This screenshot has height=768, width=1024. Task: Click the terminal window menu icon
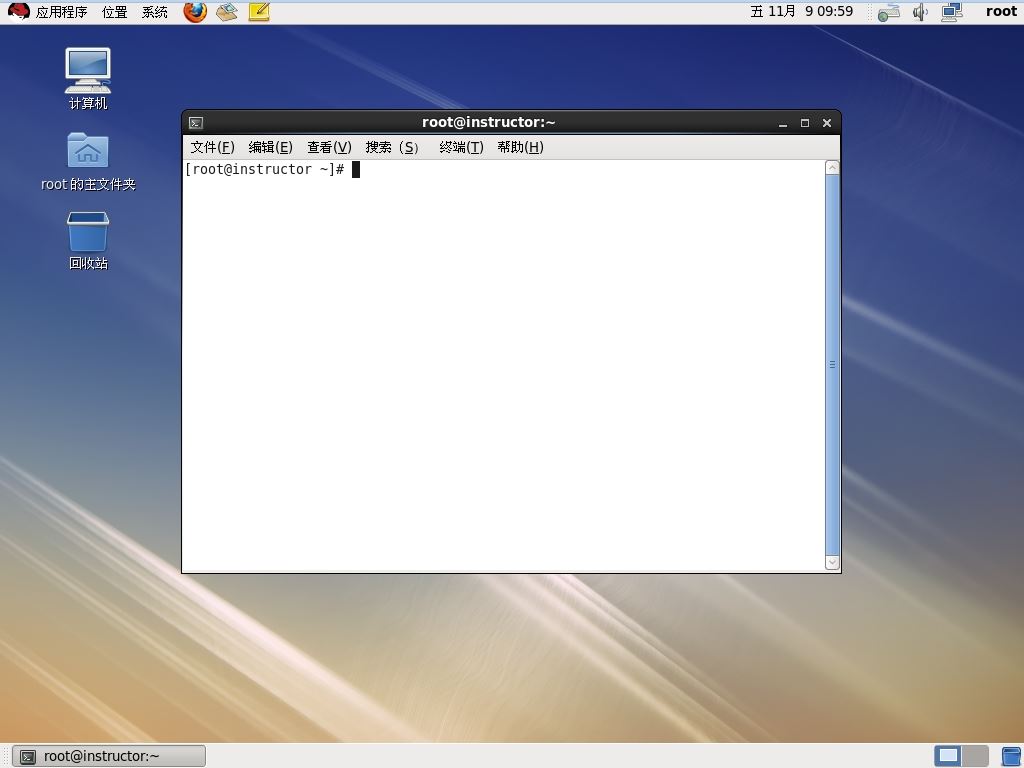click(196, 123)
